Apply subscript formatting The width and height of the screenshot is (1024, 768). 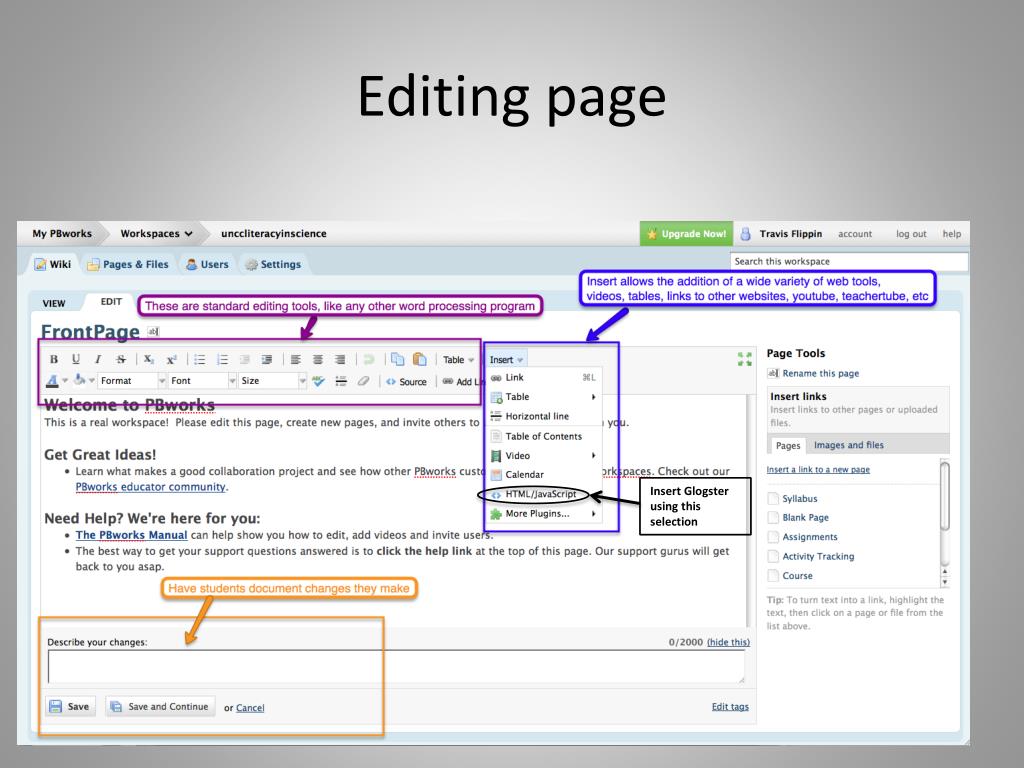(x=149, y=359)
